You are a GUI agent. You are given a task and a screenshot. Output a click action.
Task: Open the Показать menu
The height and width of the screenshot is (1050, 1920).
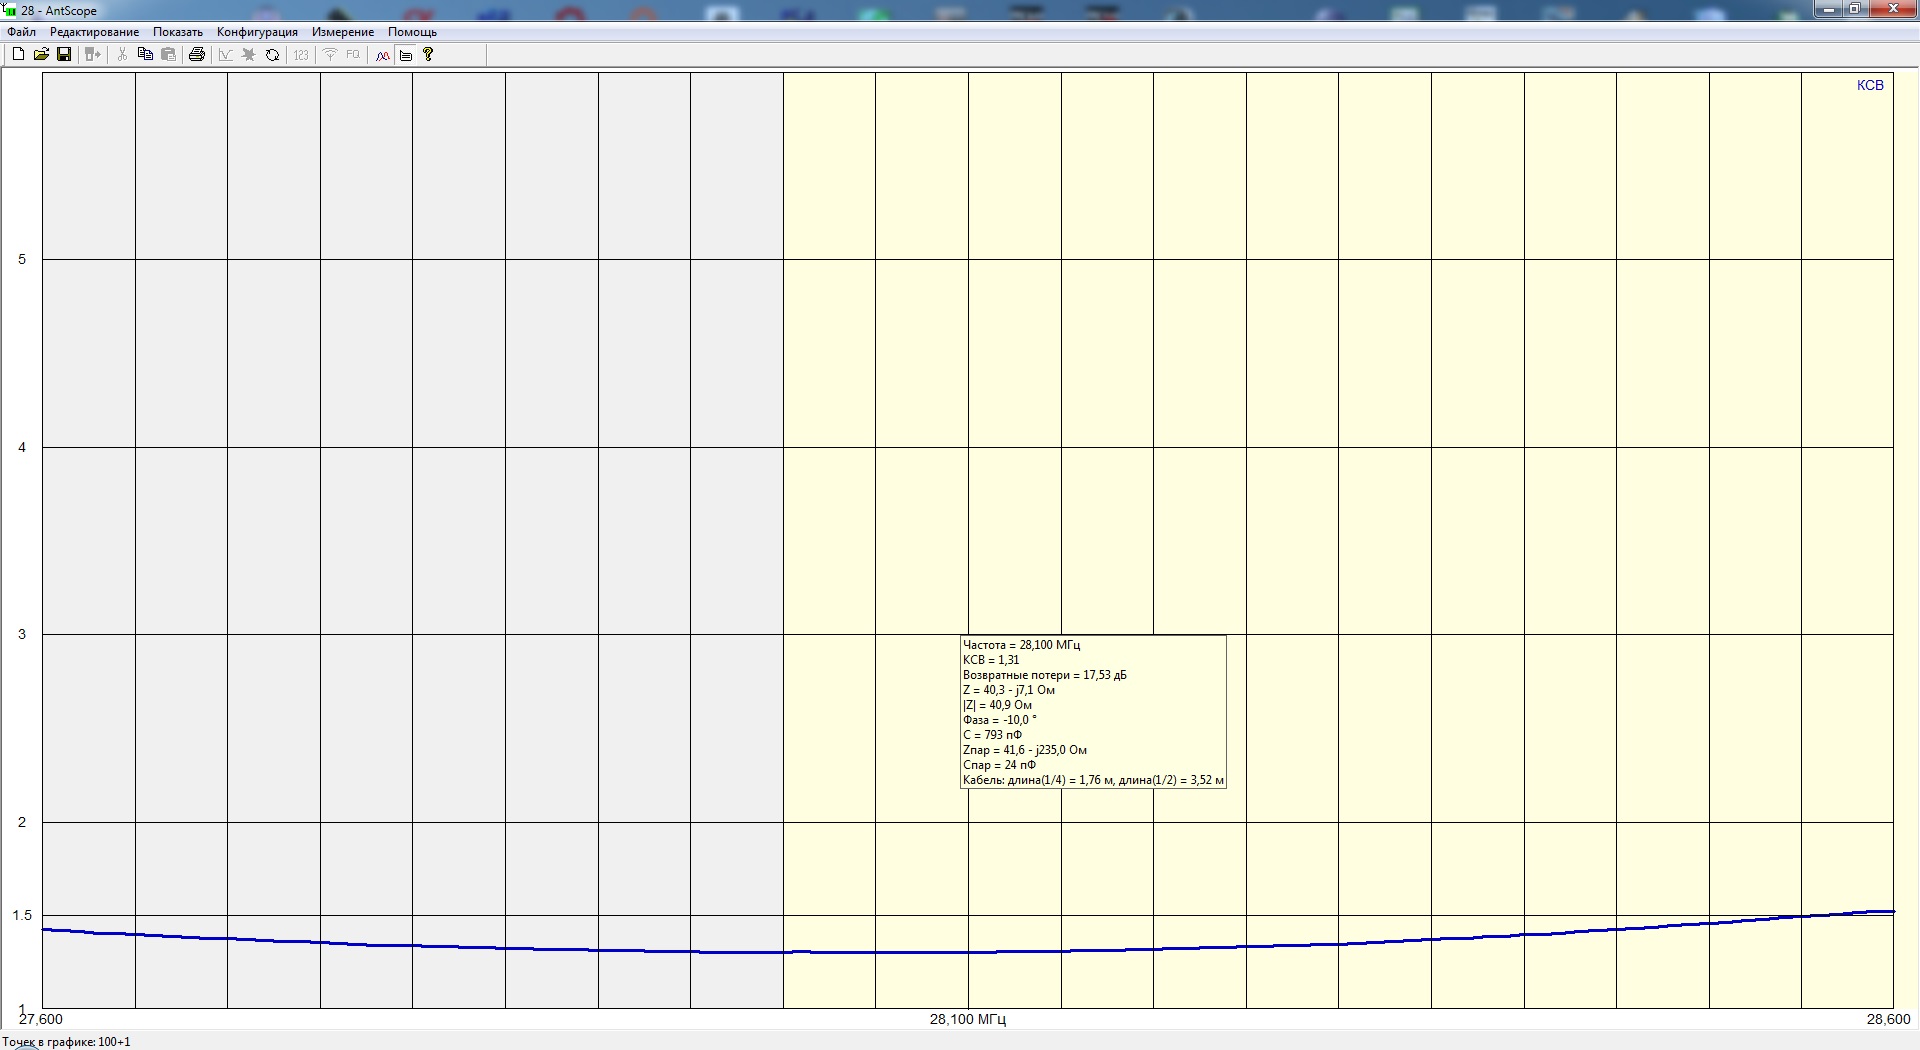pyautogui.click(x=178, y=32)
